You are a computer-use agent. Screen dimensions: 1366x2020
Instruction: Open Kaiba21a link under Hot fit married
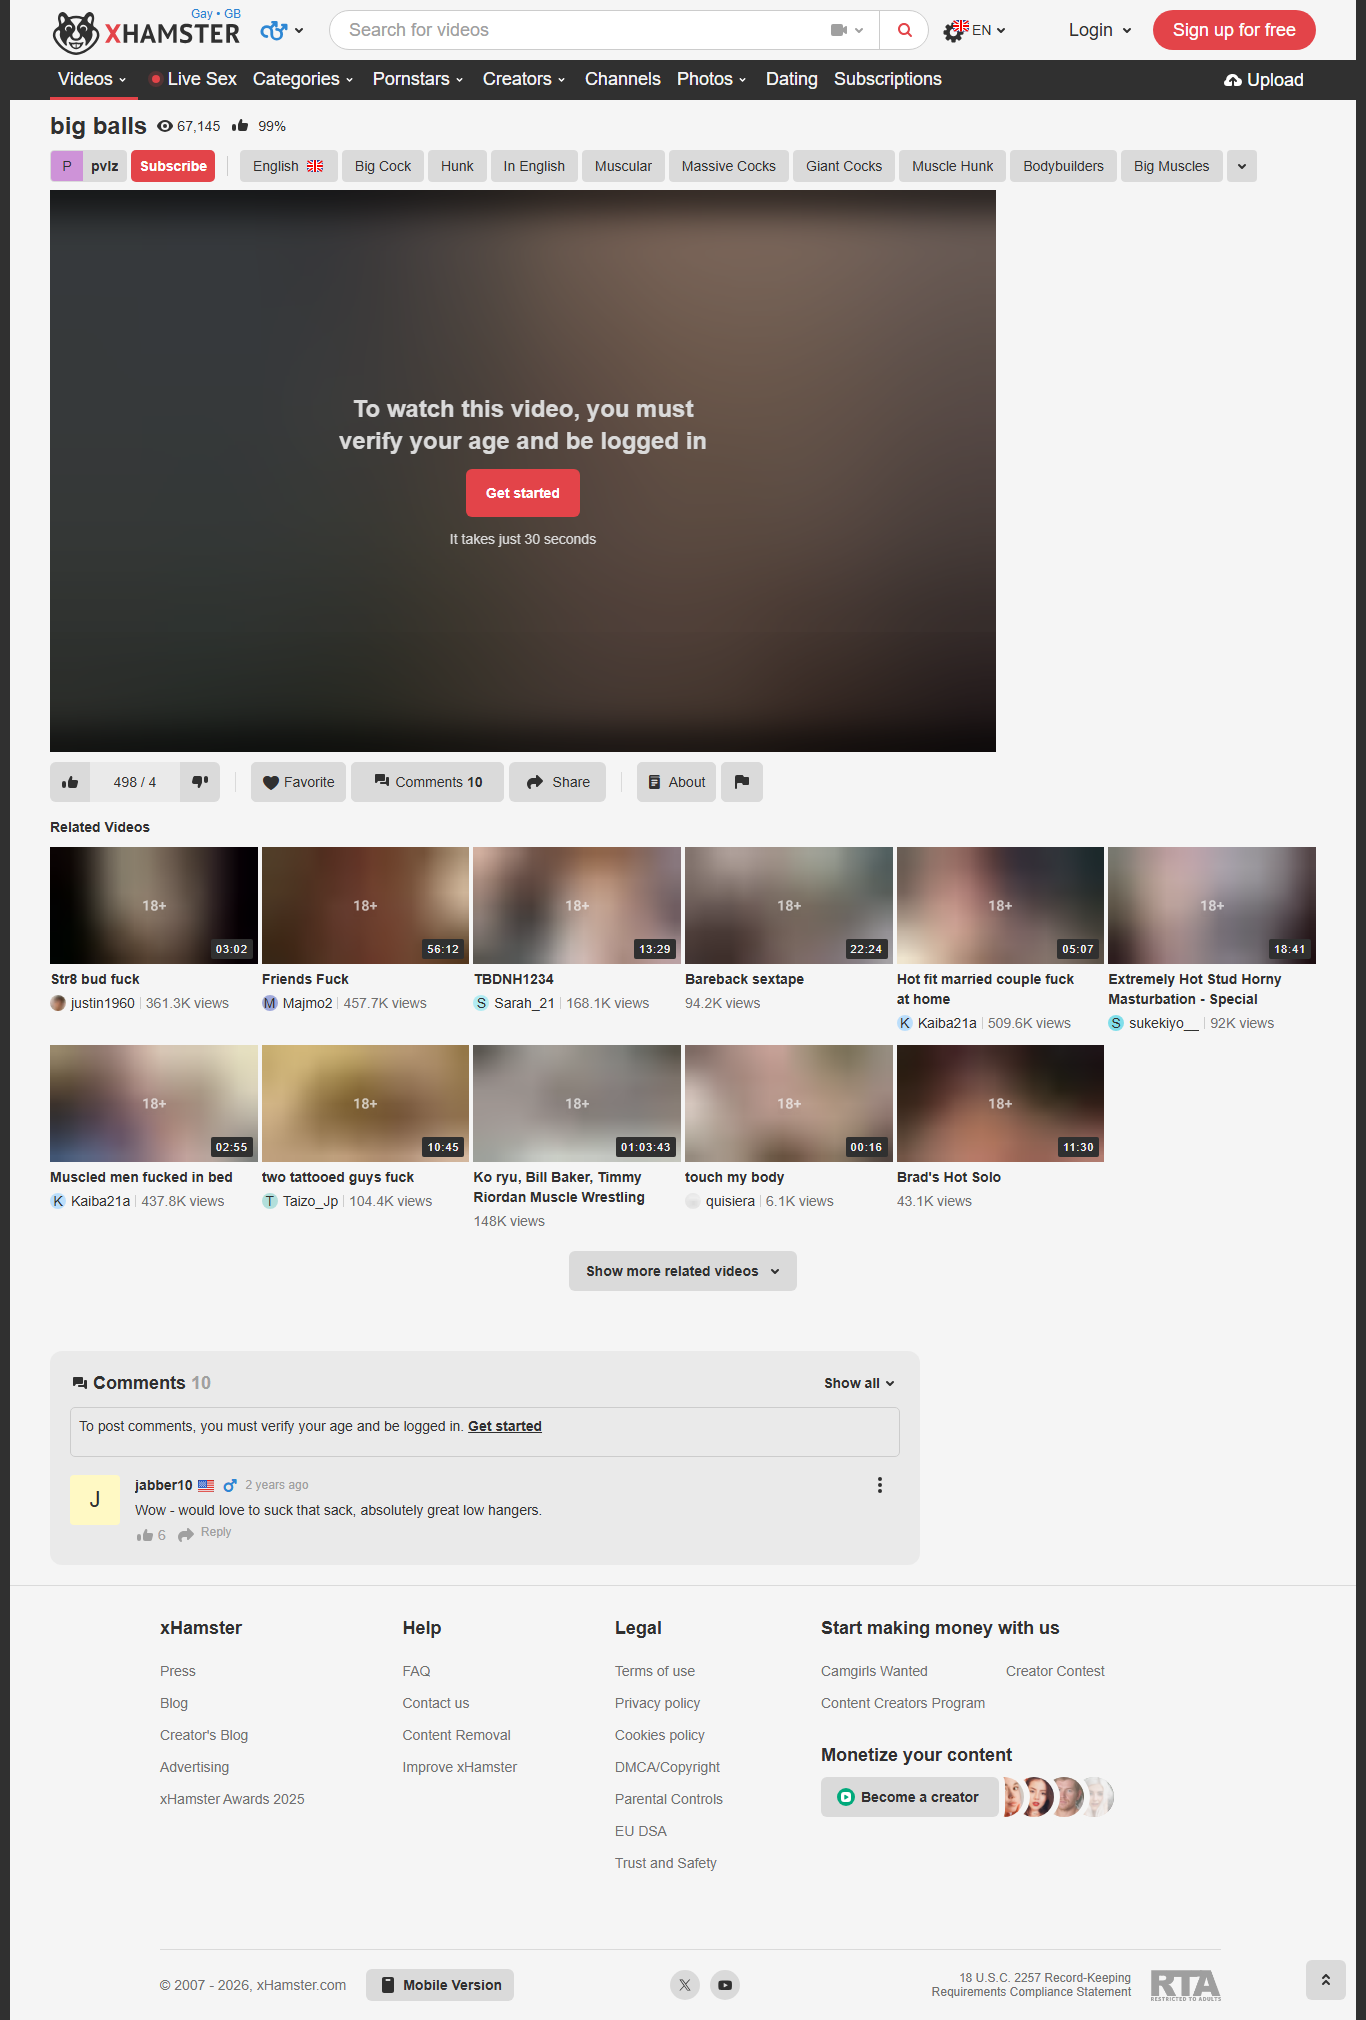(947, 1023)
